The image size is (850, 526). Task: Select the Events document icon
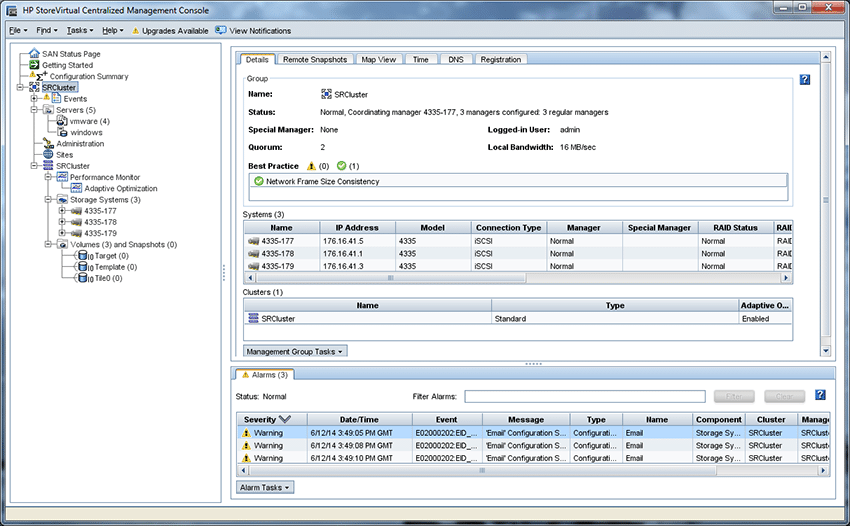[56, 99]
